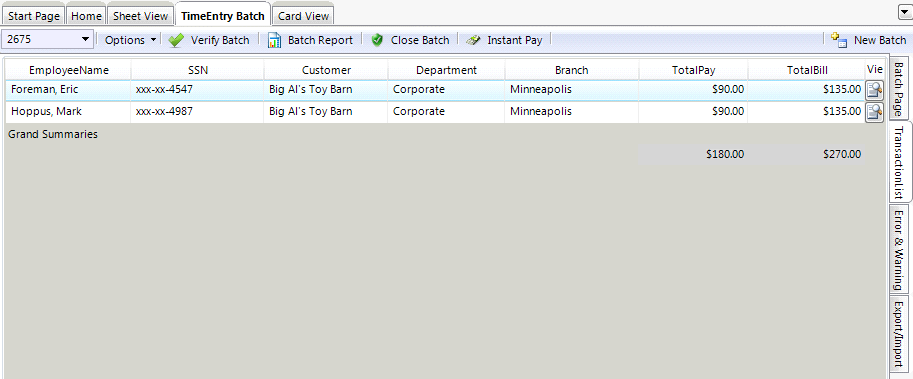Click the Verify Batch green checkmark icon
Image resolution: width=913 pixels, height=379 pixels.
click(176, 40)
